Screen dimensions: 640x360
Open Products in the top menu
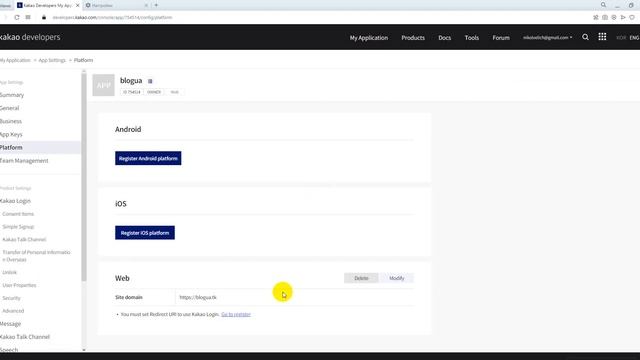(x=413, y=38)
